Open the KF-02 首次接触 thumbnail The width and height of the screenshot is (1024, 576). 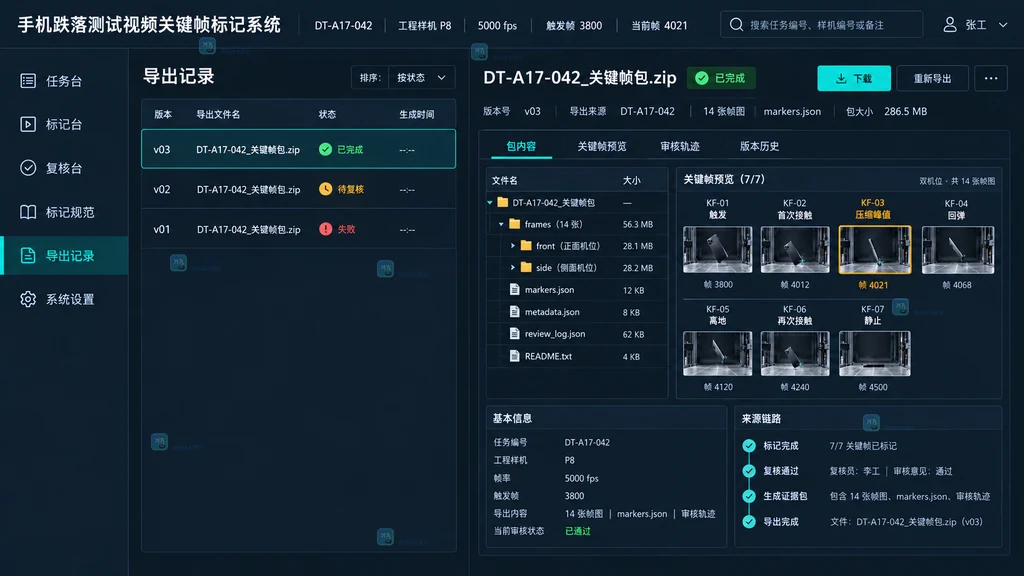point(795,249)
